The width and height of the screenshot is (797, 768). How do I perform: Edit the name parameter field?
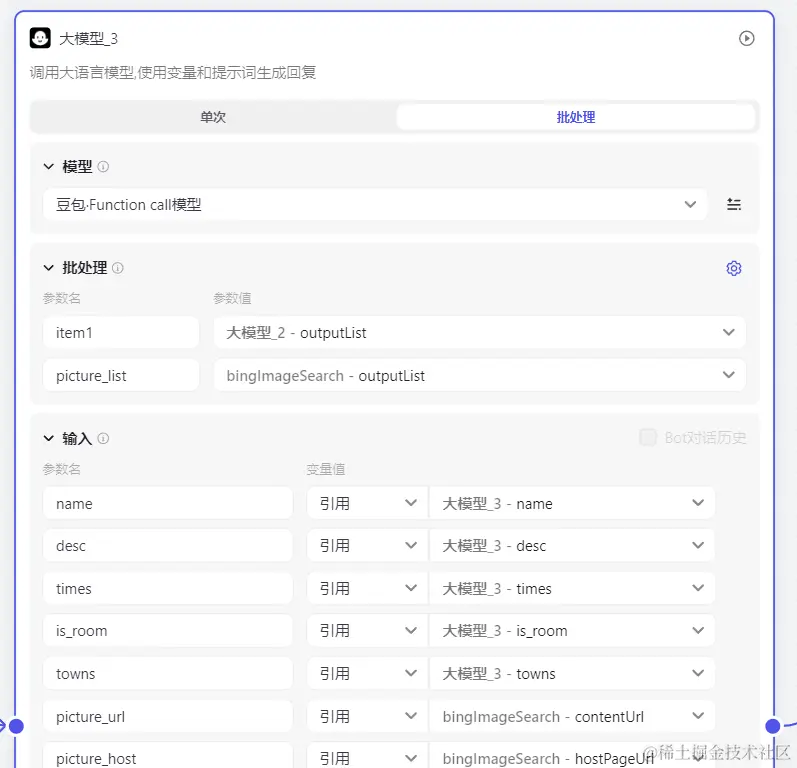tap(168, 503)
